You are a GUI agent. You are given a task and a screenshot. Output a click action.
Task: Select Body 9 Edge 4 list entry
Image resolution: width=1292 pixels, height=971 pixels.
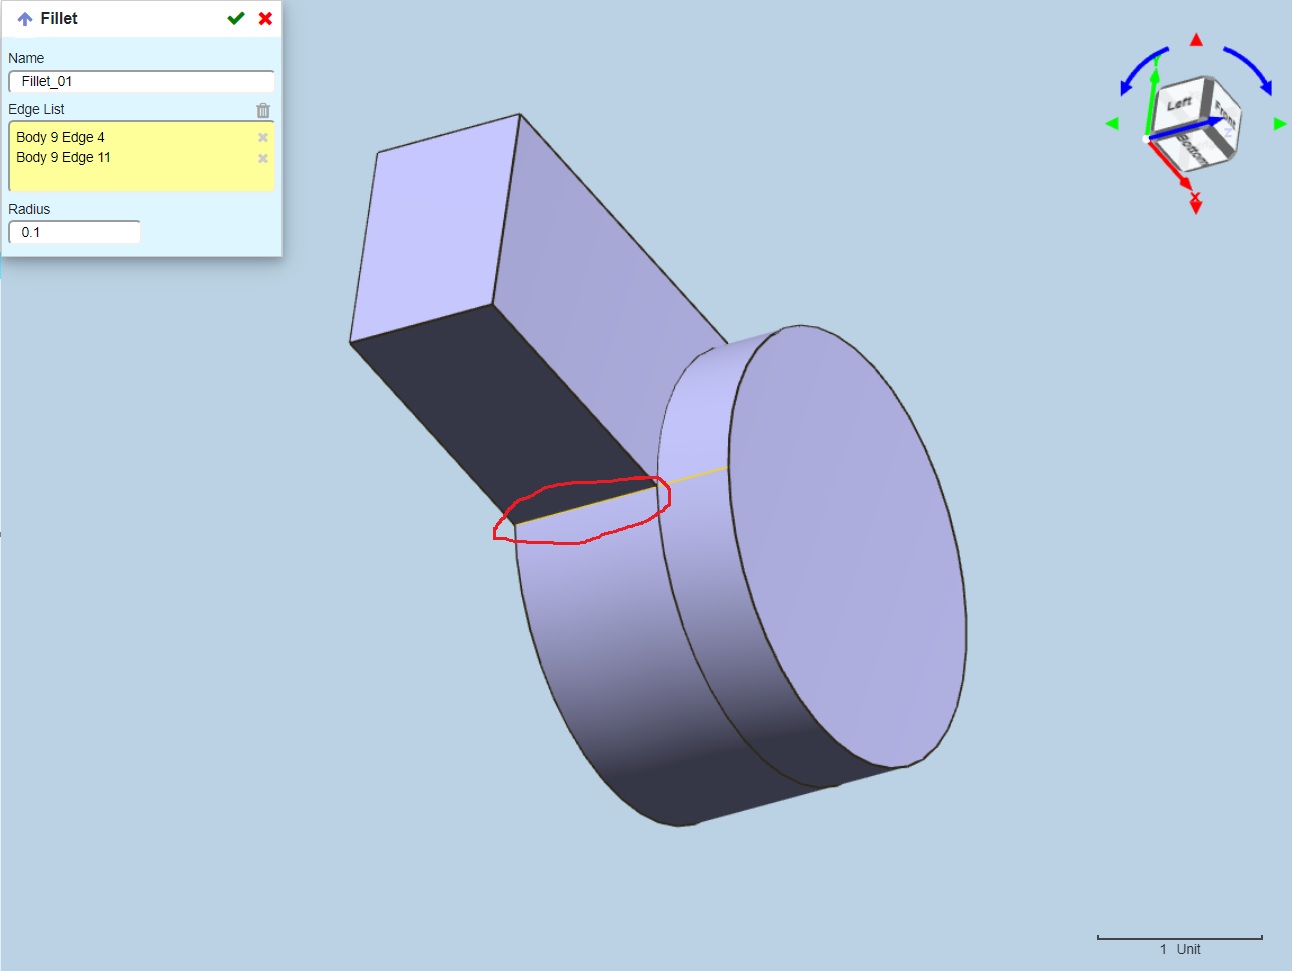[61, 137]
